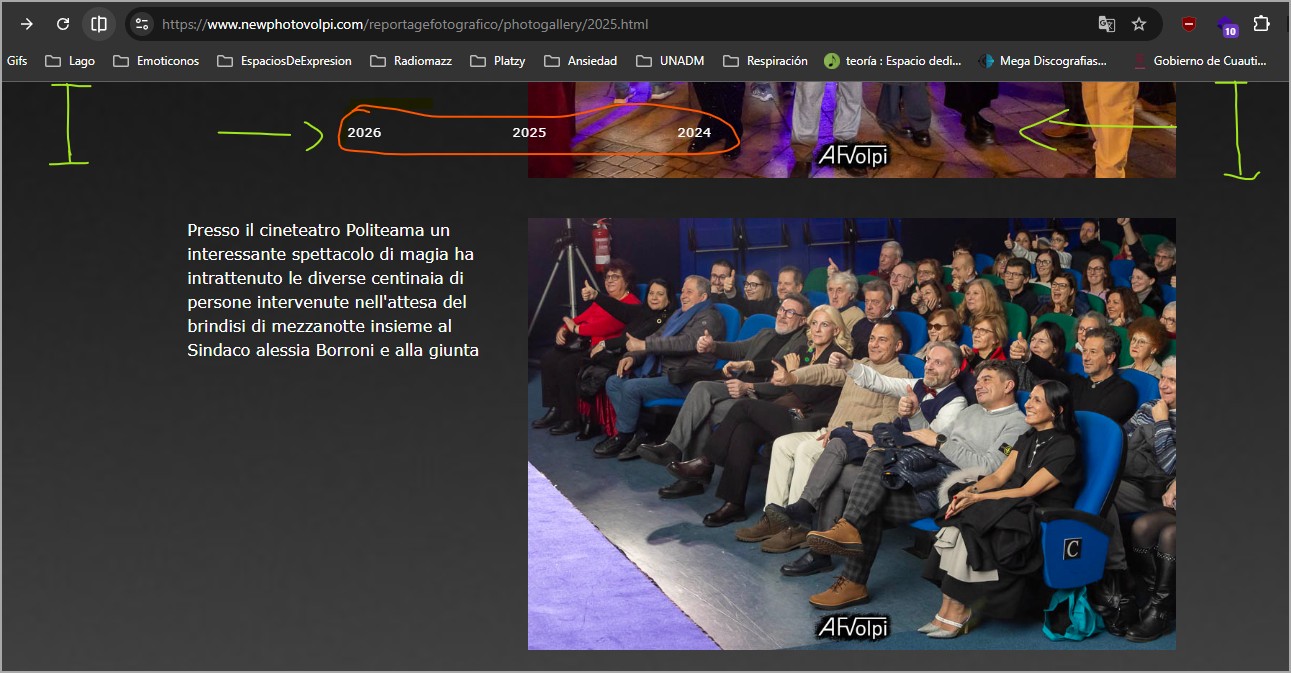Open the purple extension with badge 10
Screen dimensions: 1291x673
pyautogui.click(x=1226, y=25)
